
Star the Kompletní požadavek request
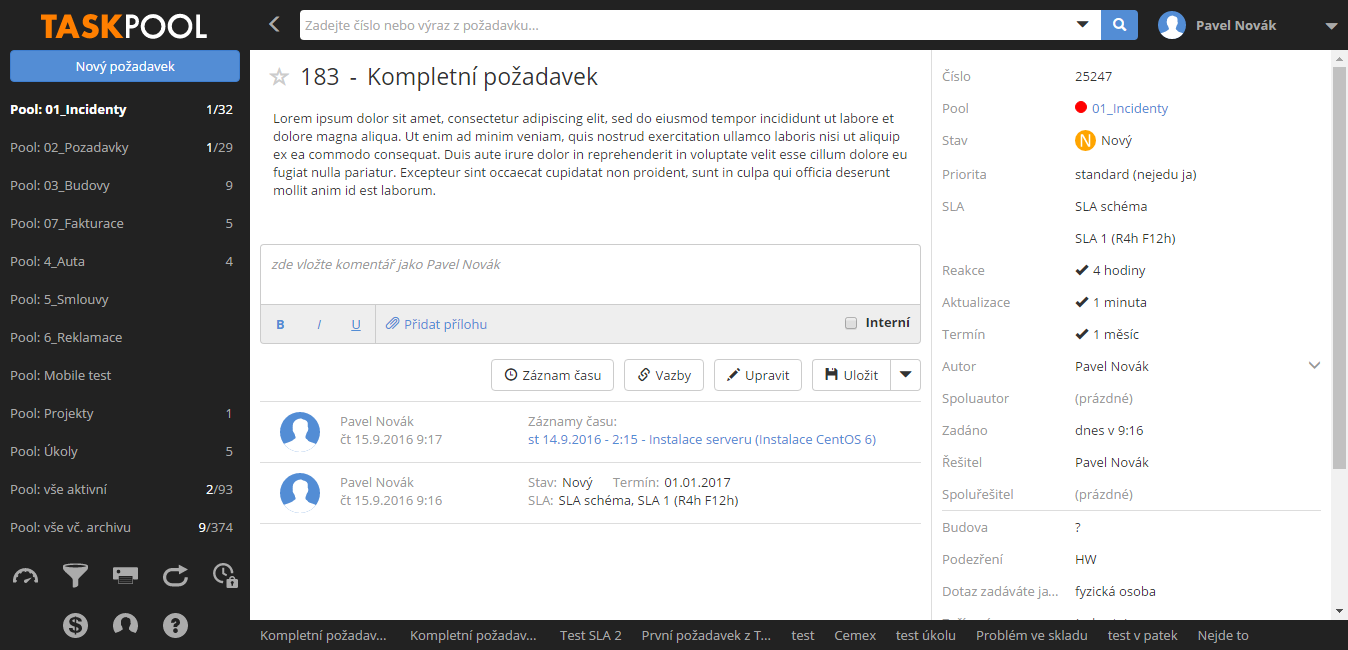coord(280,77)
